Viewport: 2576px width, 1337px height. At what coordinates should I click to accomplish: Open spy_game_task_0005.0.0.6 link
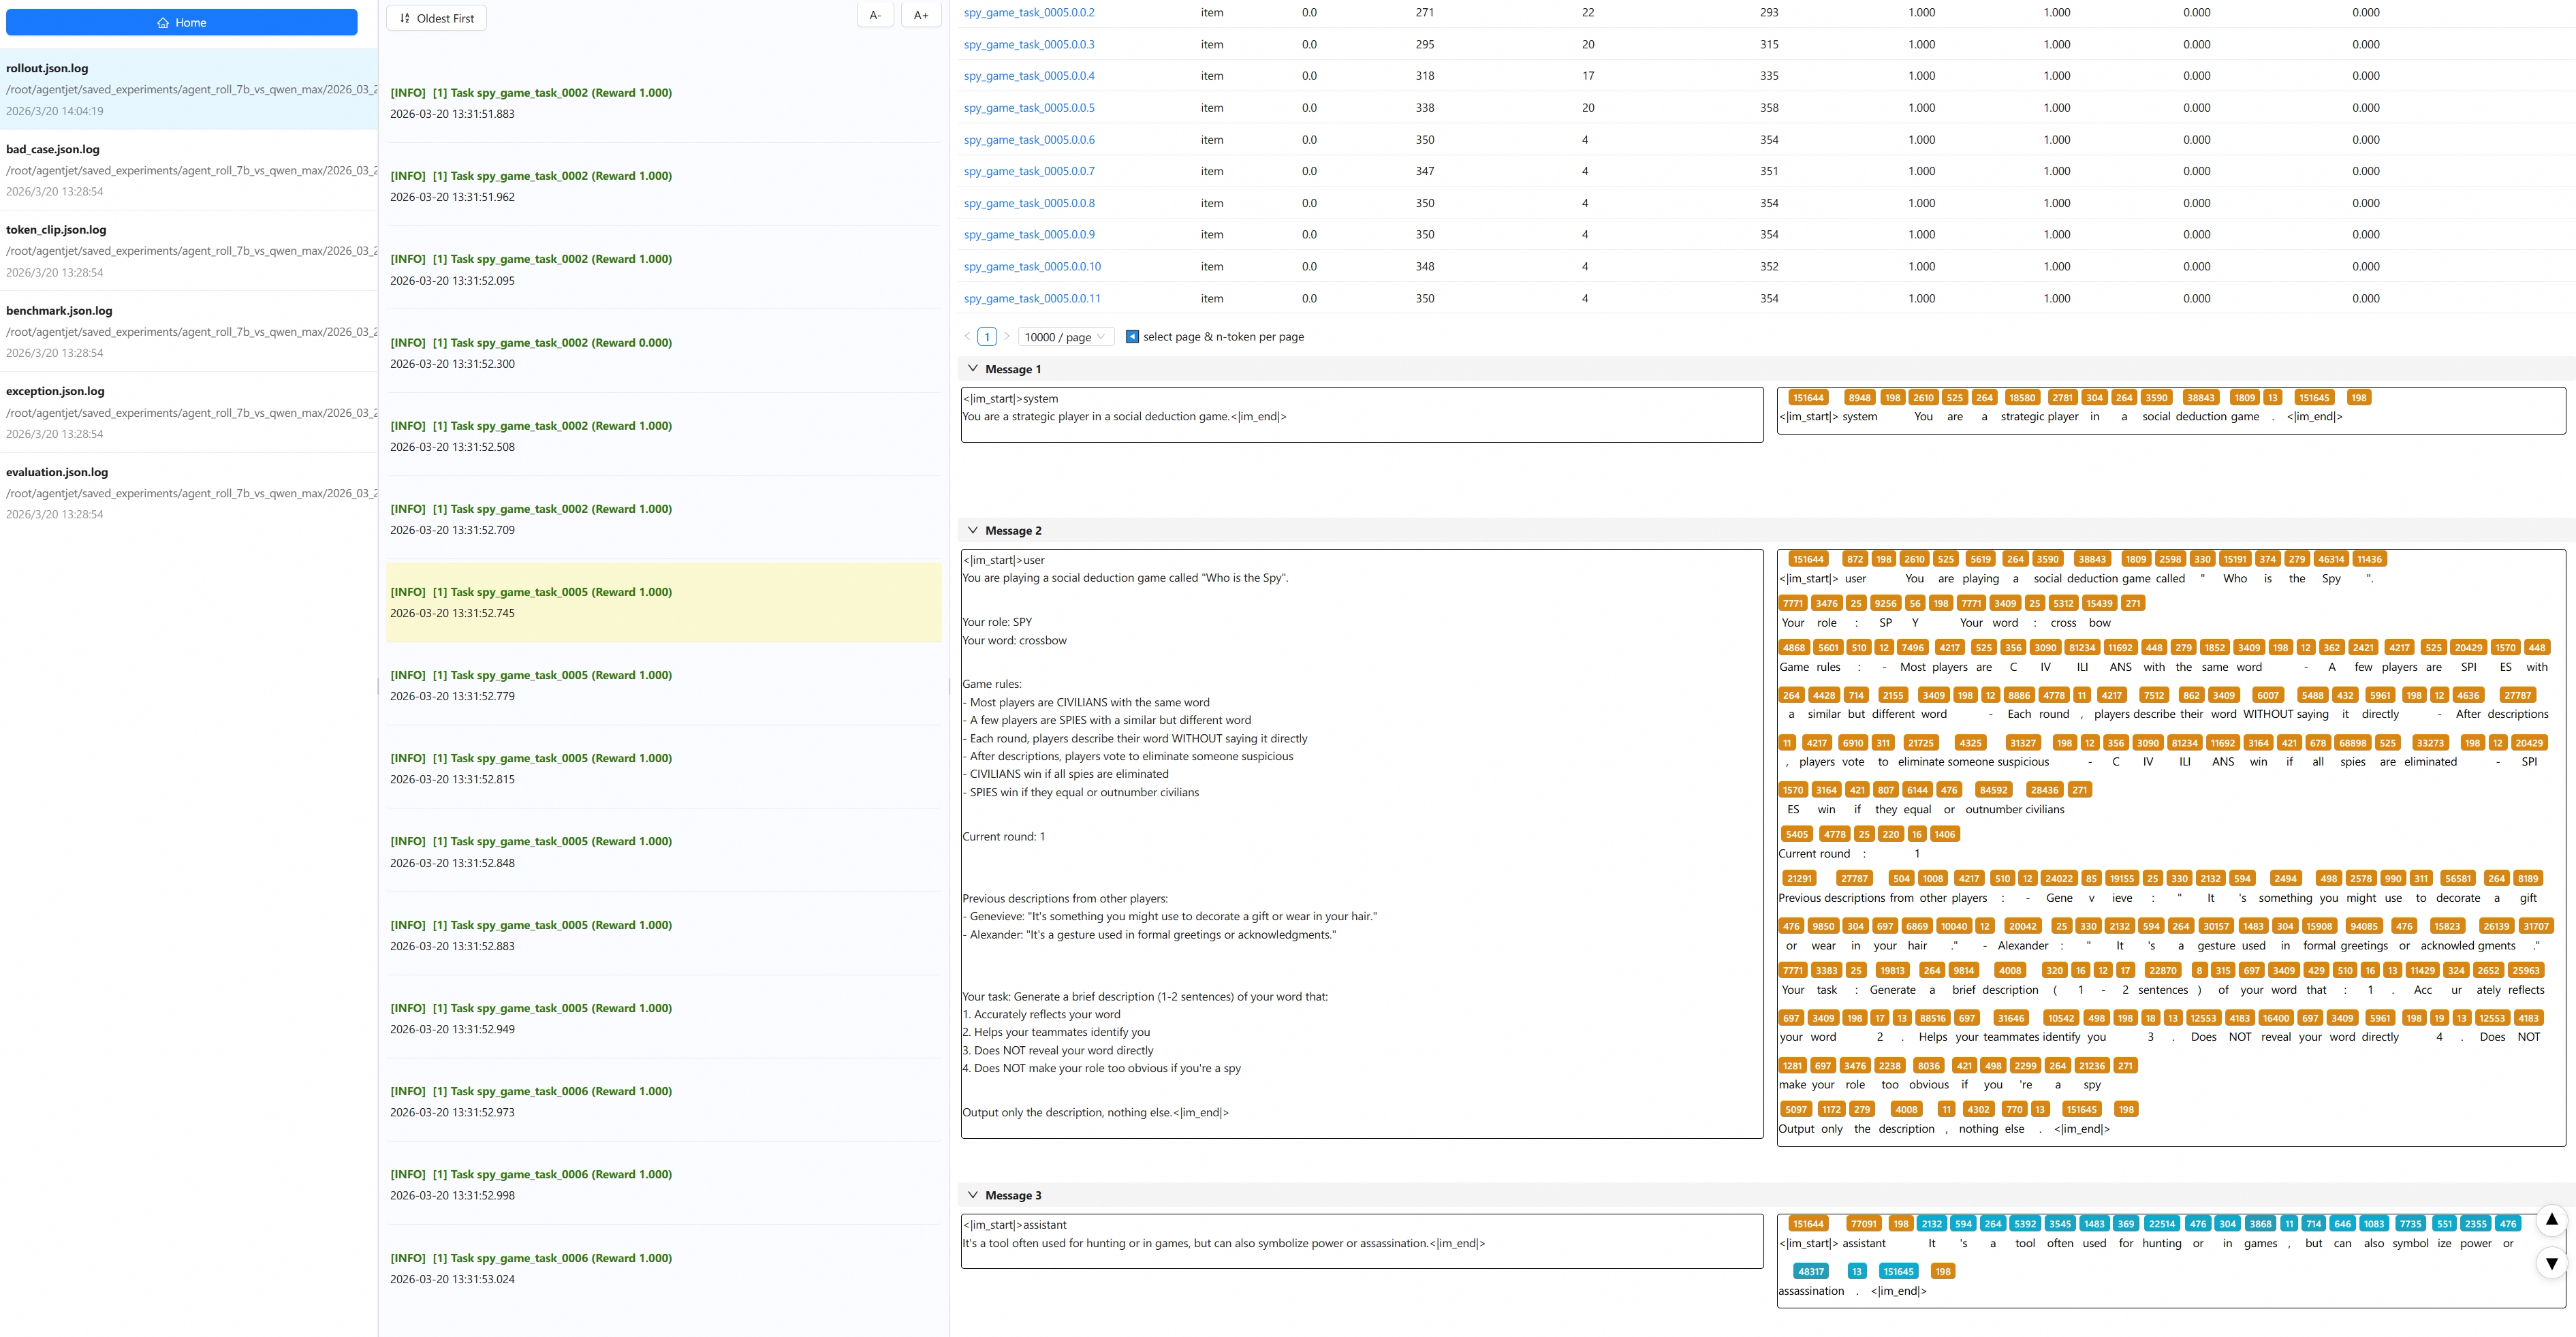[1029, 140]
